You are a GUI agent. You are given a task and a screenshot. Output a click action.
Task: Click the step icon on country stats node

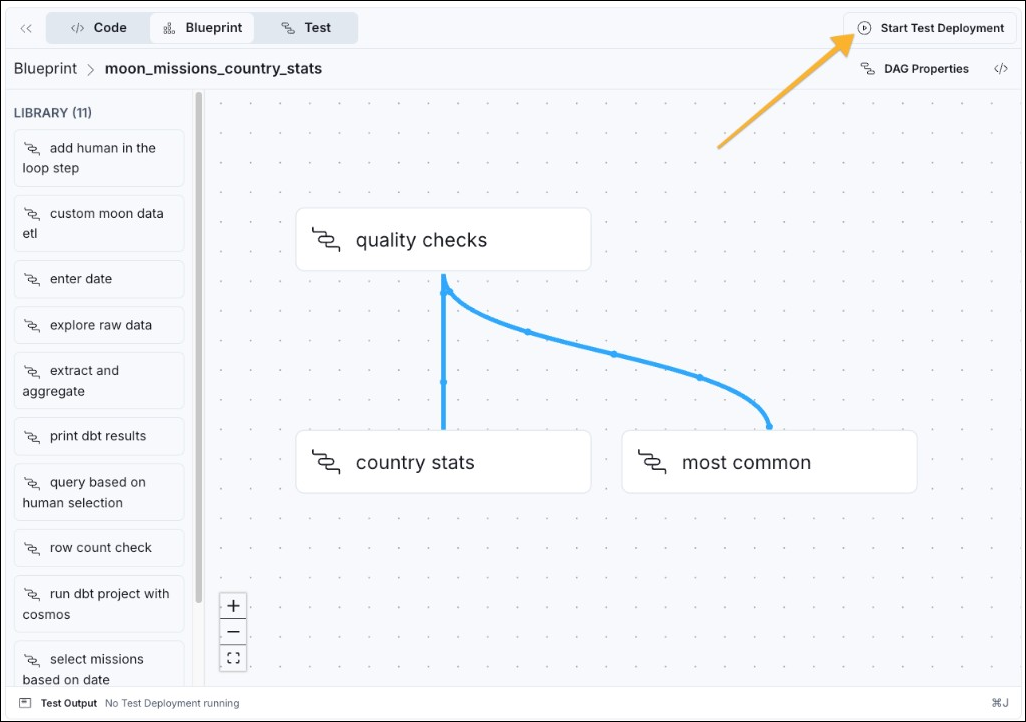pyautogui.click(x=327, y=461)
